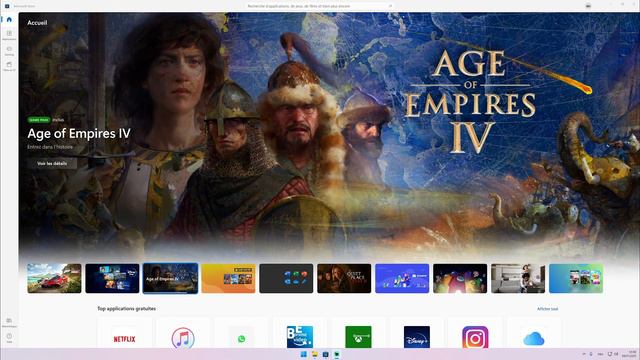640x360 pixels.
Task: Click the "Age of Empires IV" hero title
Action: tap(79, 133)
